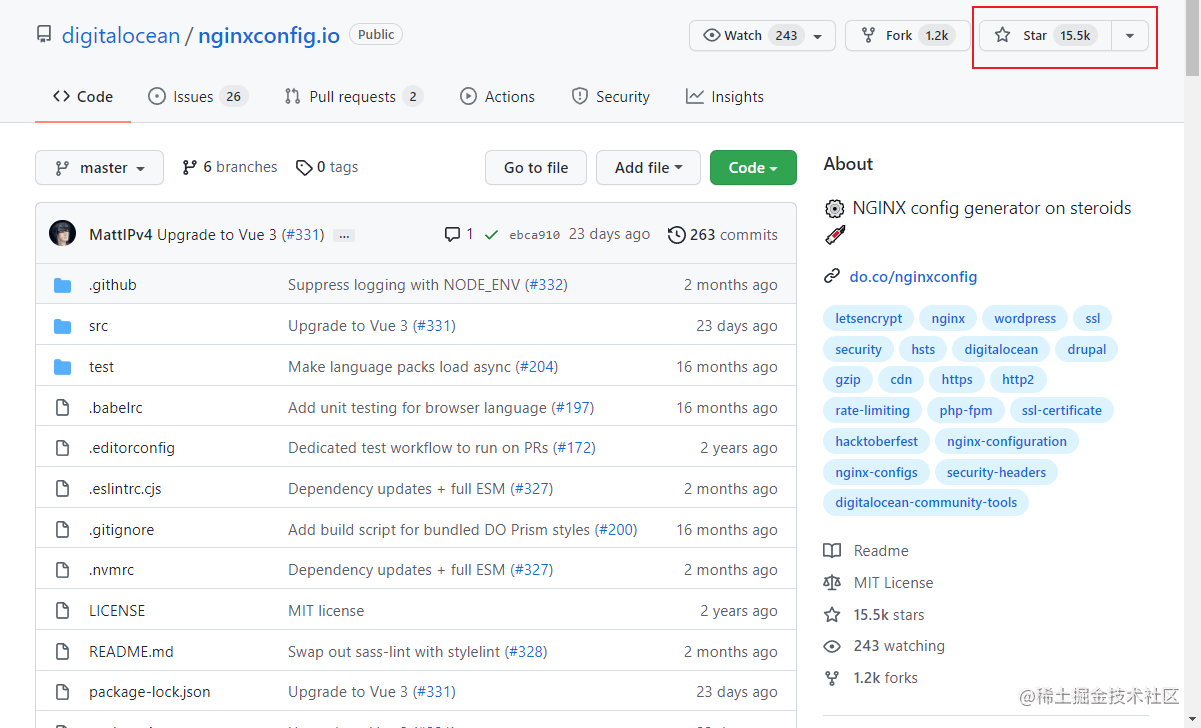View 1.2k forks link in About
The image size is (1201, 728).
click(x=871, y=678)
